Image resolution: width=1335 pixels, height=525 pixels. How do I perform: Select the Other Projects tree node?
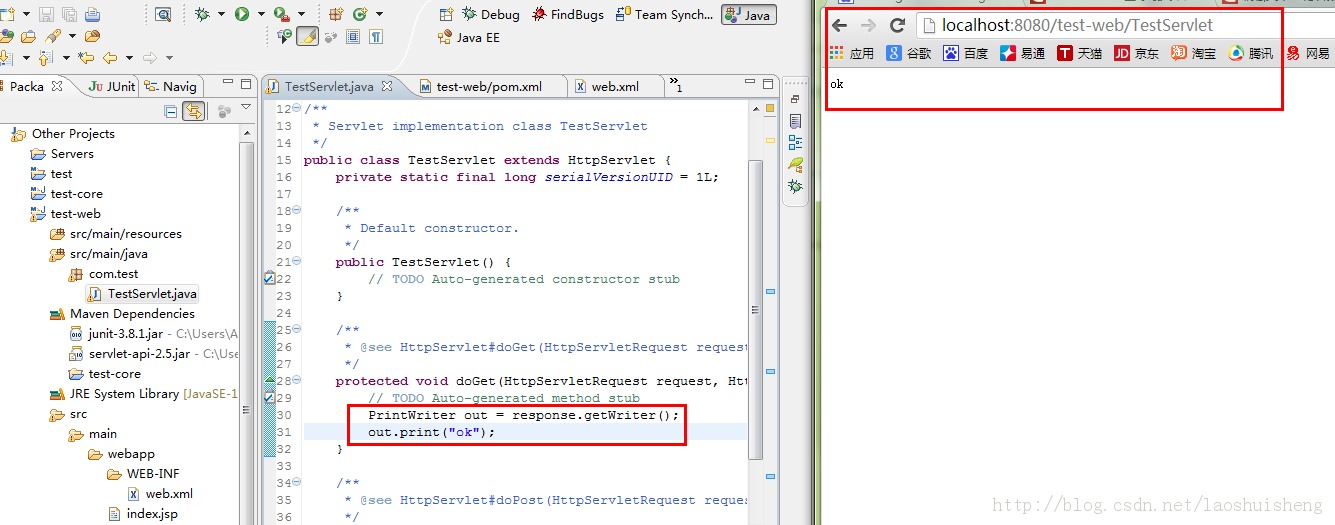pos(62,133)
